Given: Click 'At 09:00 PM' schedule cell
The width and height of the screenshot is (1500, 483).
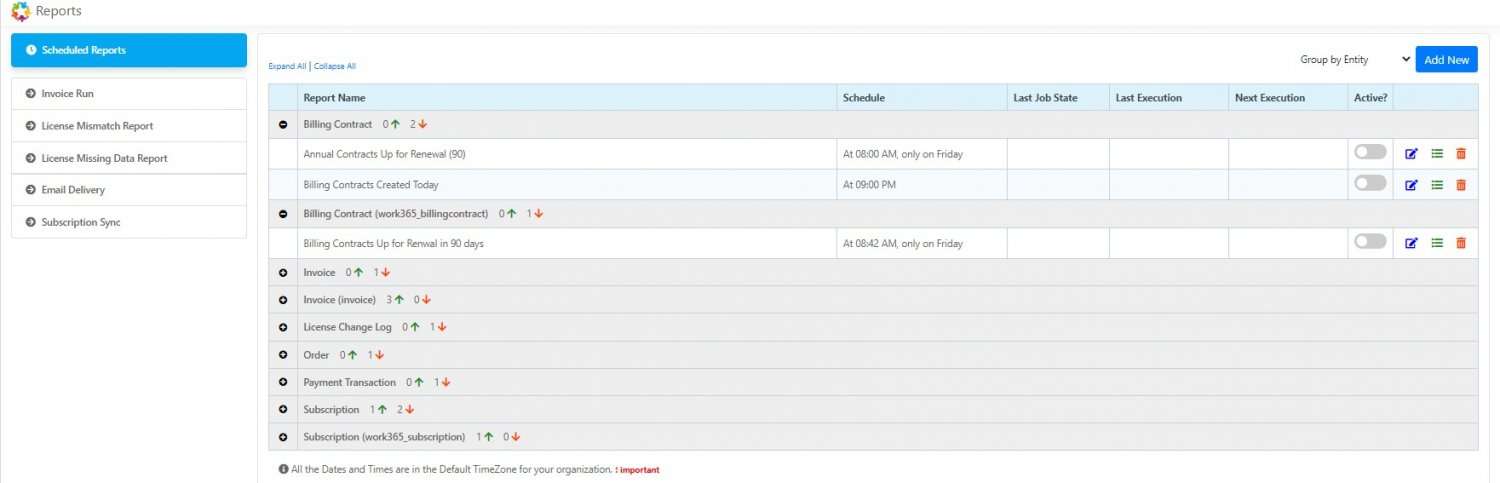Looking at the screenshot, I should point(869,185).
